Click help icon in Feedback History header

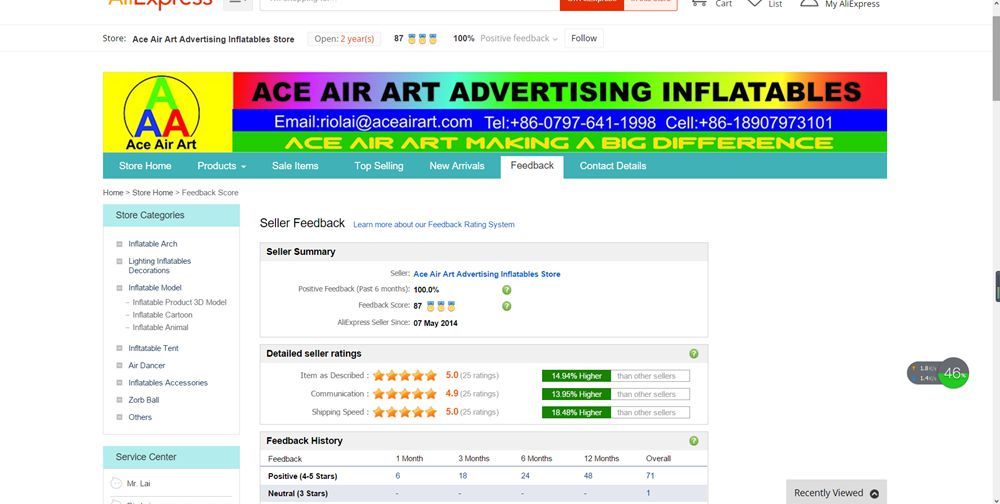(694, 441)
